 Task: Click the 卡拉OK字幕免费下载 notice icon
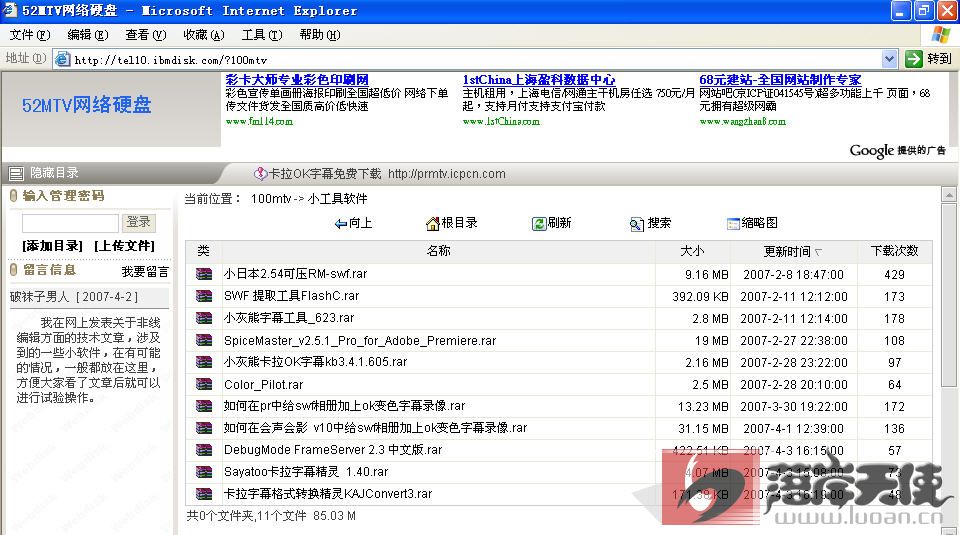pyautogui.click(x=260, y=174)
